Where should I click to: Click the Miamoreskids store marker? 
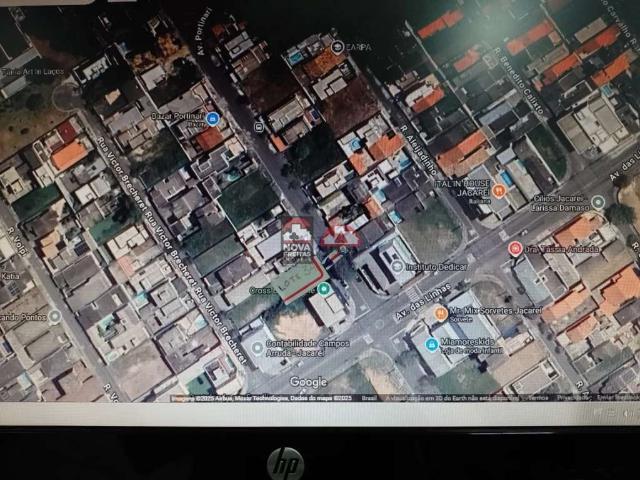[431, 341]
